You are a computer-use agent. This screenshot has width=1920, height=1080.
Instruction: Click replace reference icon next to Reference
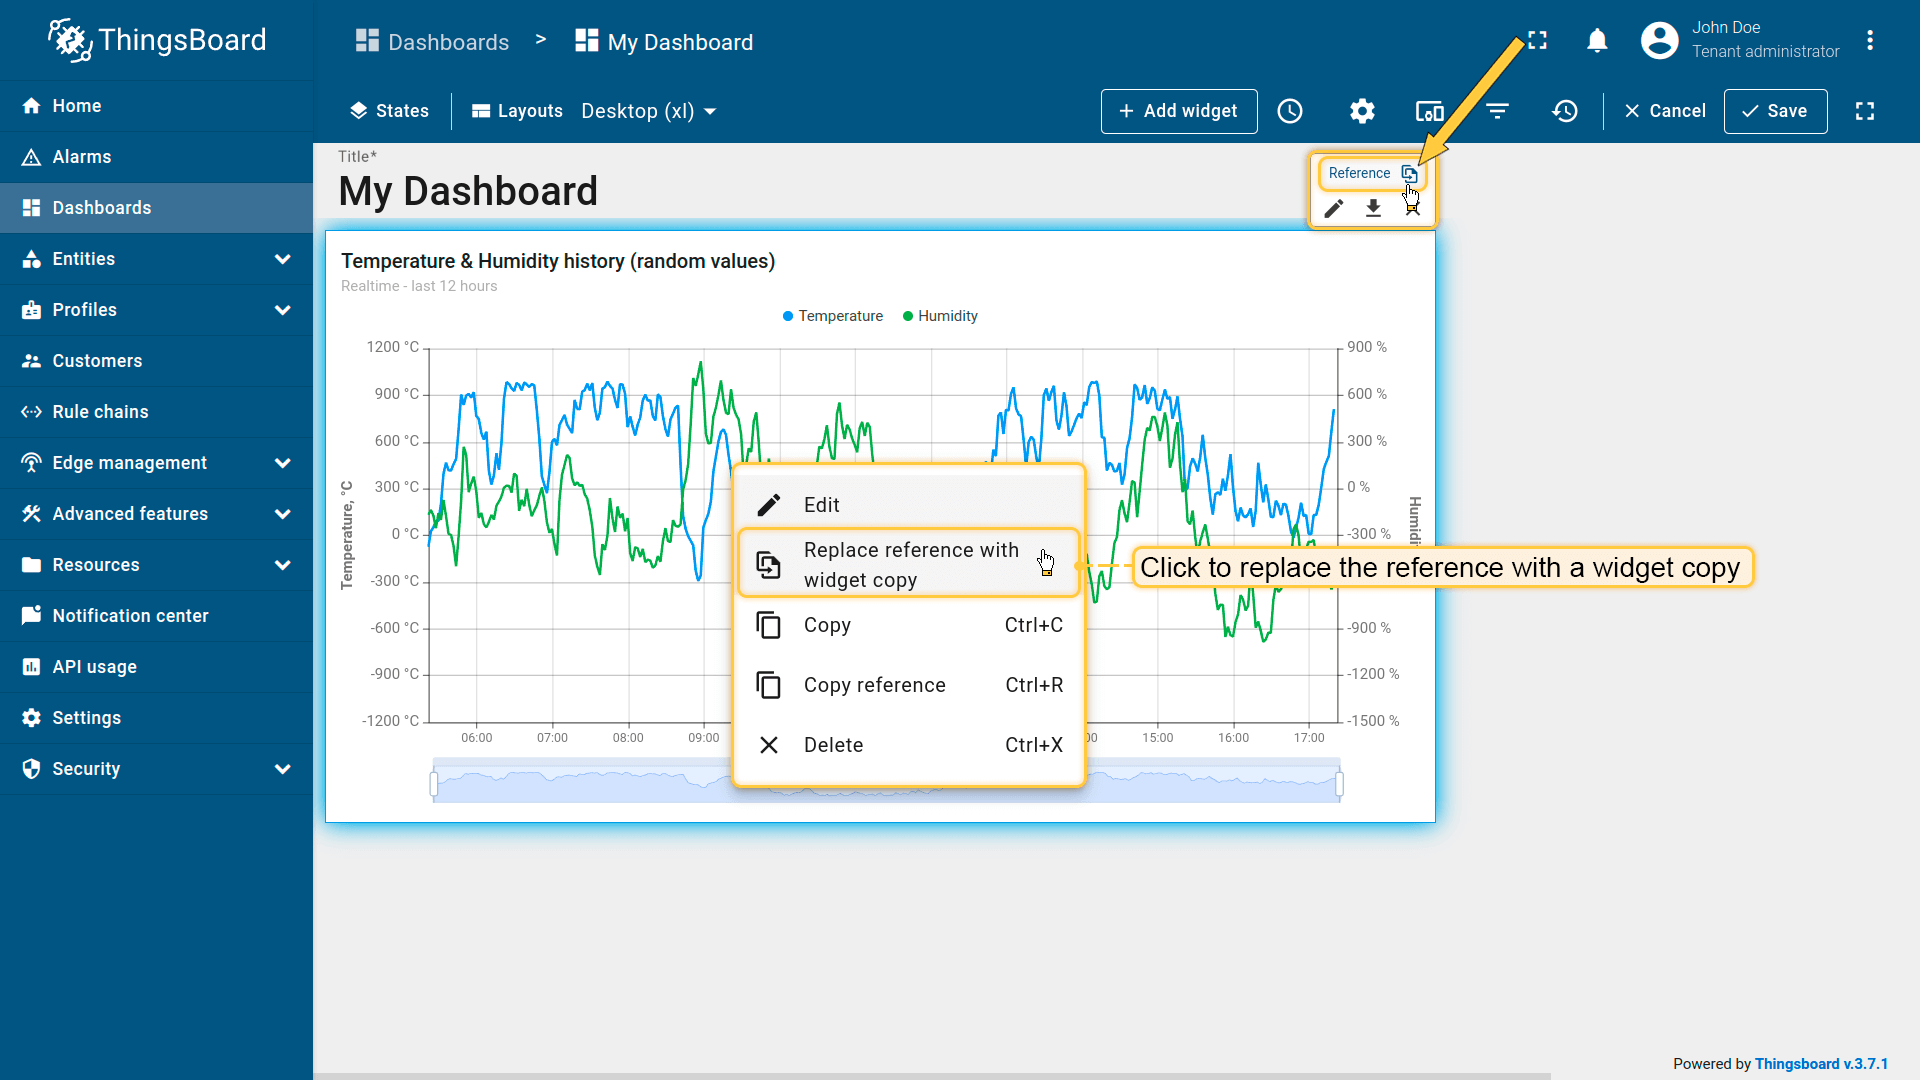pyautogui.click(x=1408, y=173)
